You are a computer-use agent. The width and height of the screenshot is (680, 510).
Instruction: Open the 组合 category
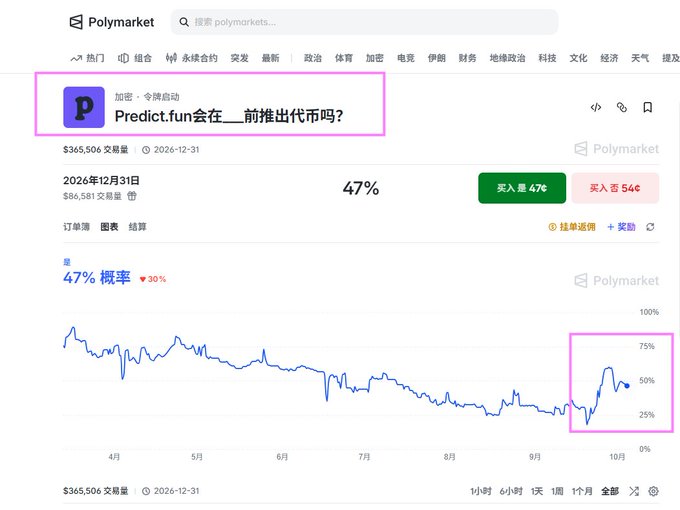(135, 58)
